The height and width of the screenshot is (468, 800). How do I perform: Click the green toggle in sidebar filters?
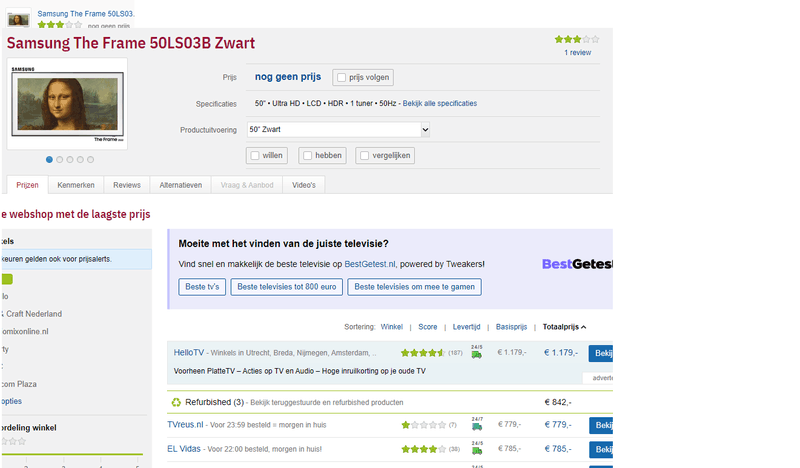click(x=7, y=279)
